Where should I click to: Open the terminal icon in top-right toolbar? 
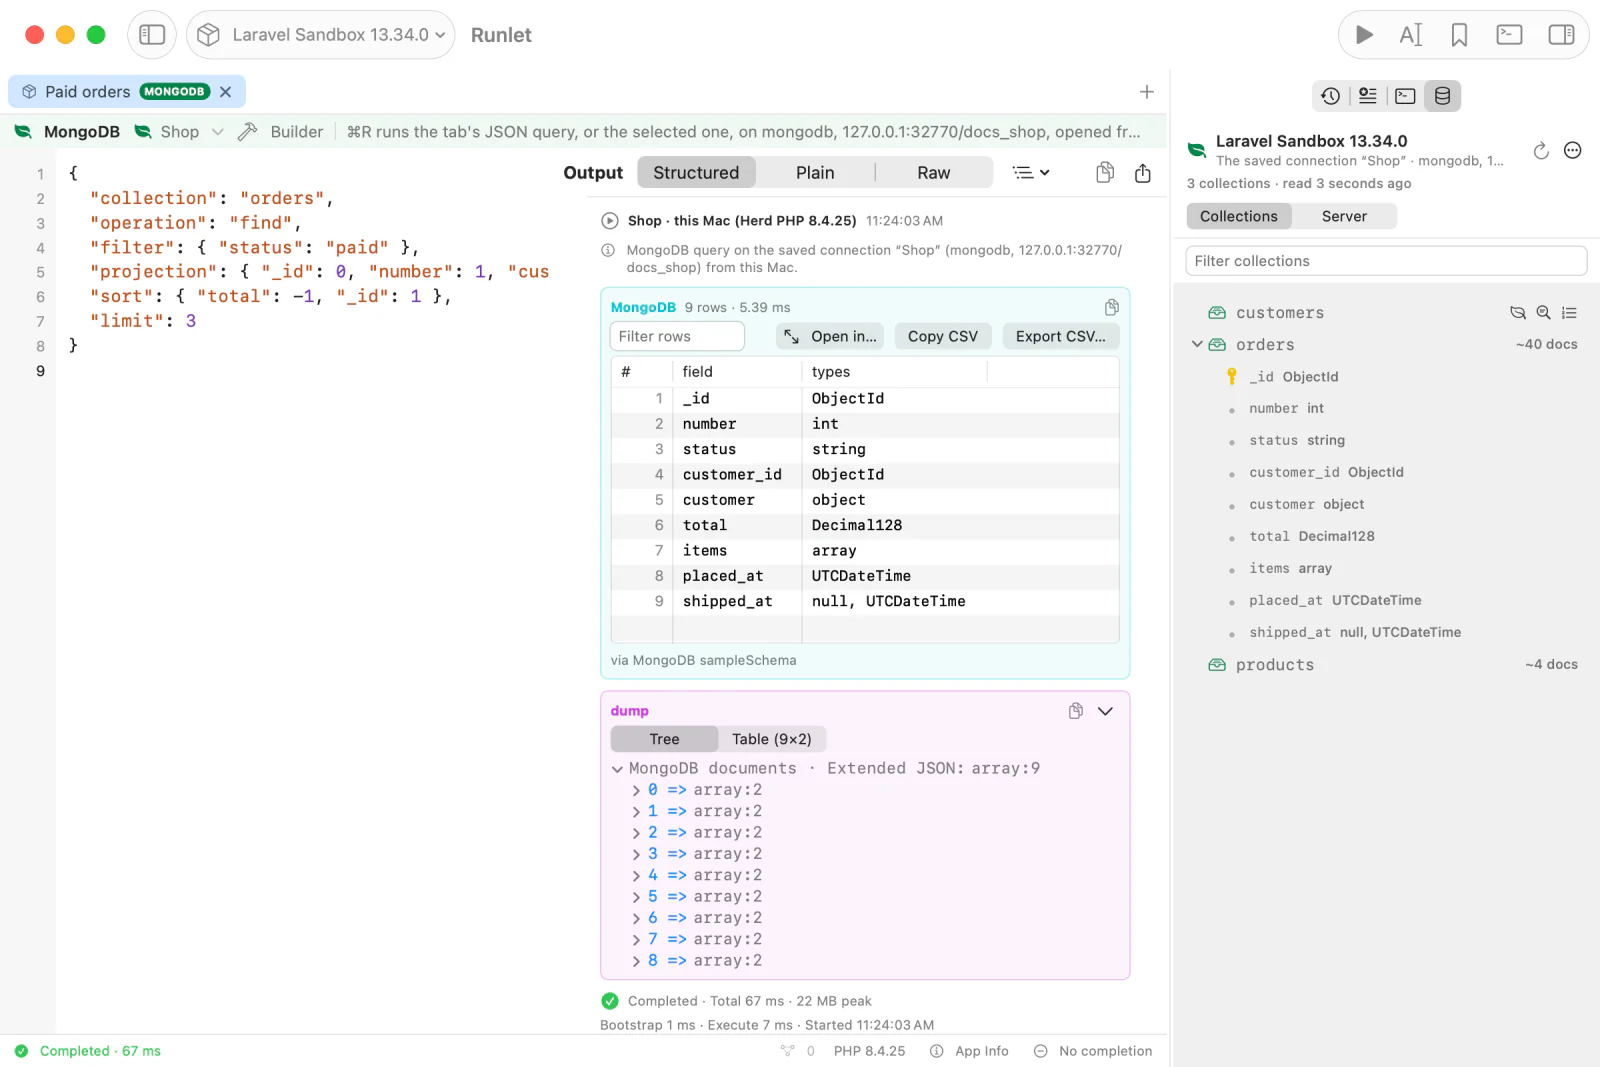(x=1509, y=35)
